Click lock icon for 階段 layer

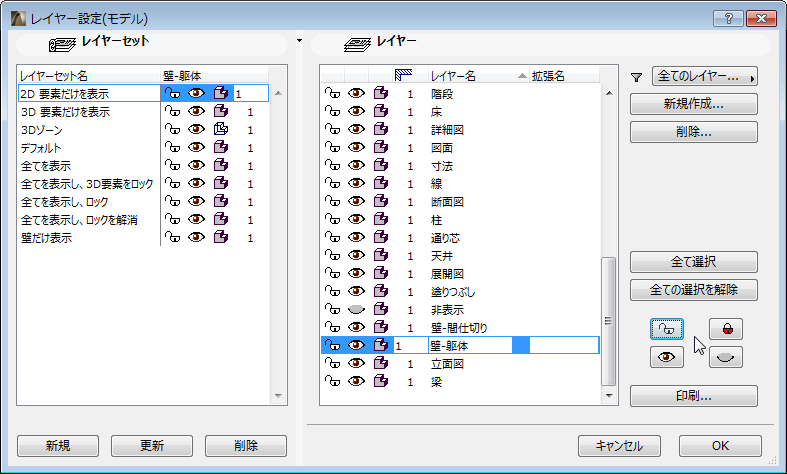click(332, 93)
